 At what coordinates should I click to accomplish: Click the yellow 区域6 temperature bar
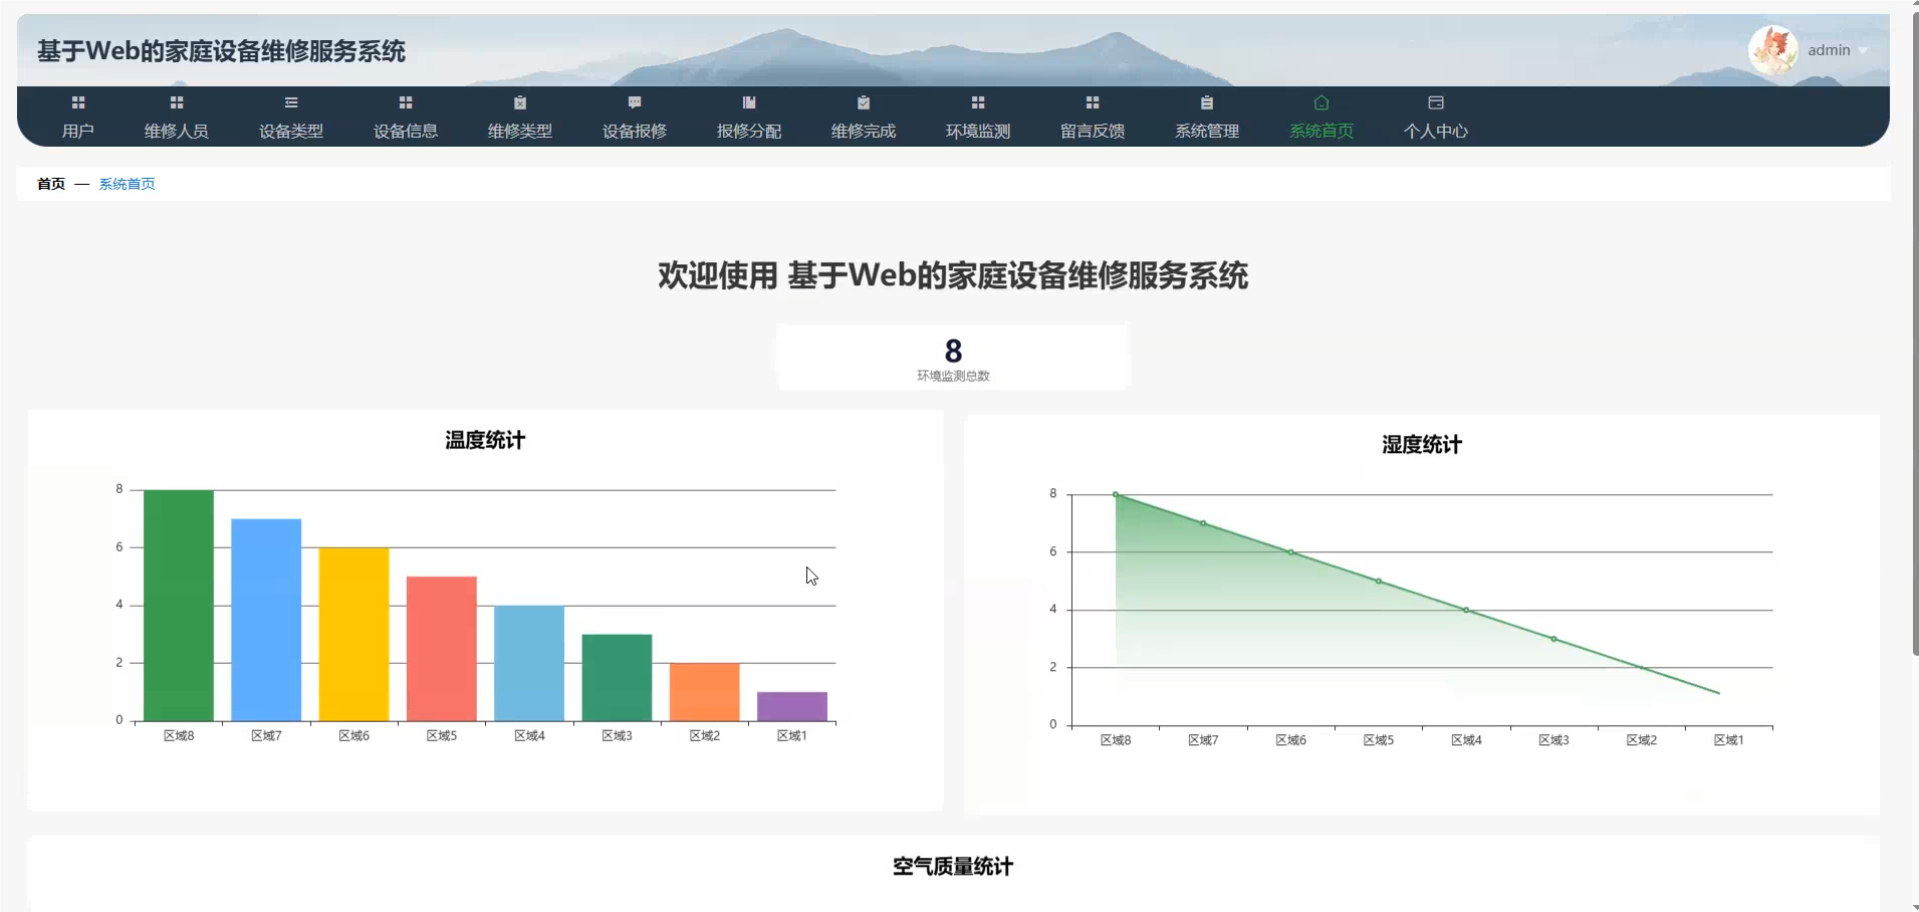(x=354, y=634)
